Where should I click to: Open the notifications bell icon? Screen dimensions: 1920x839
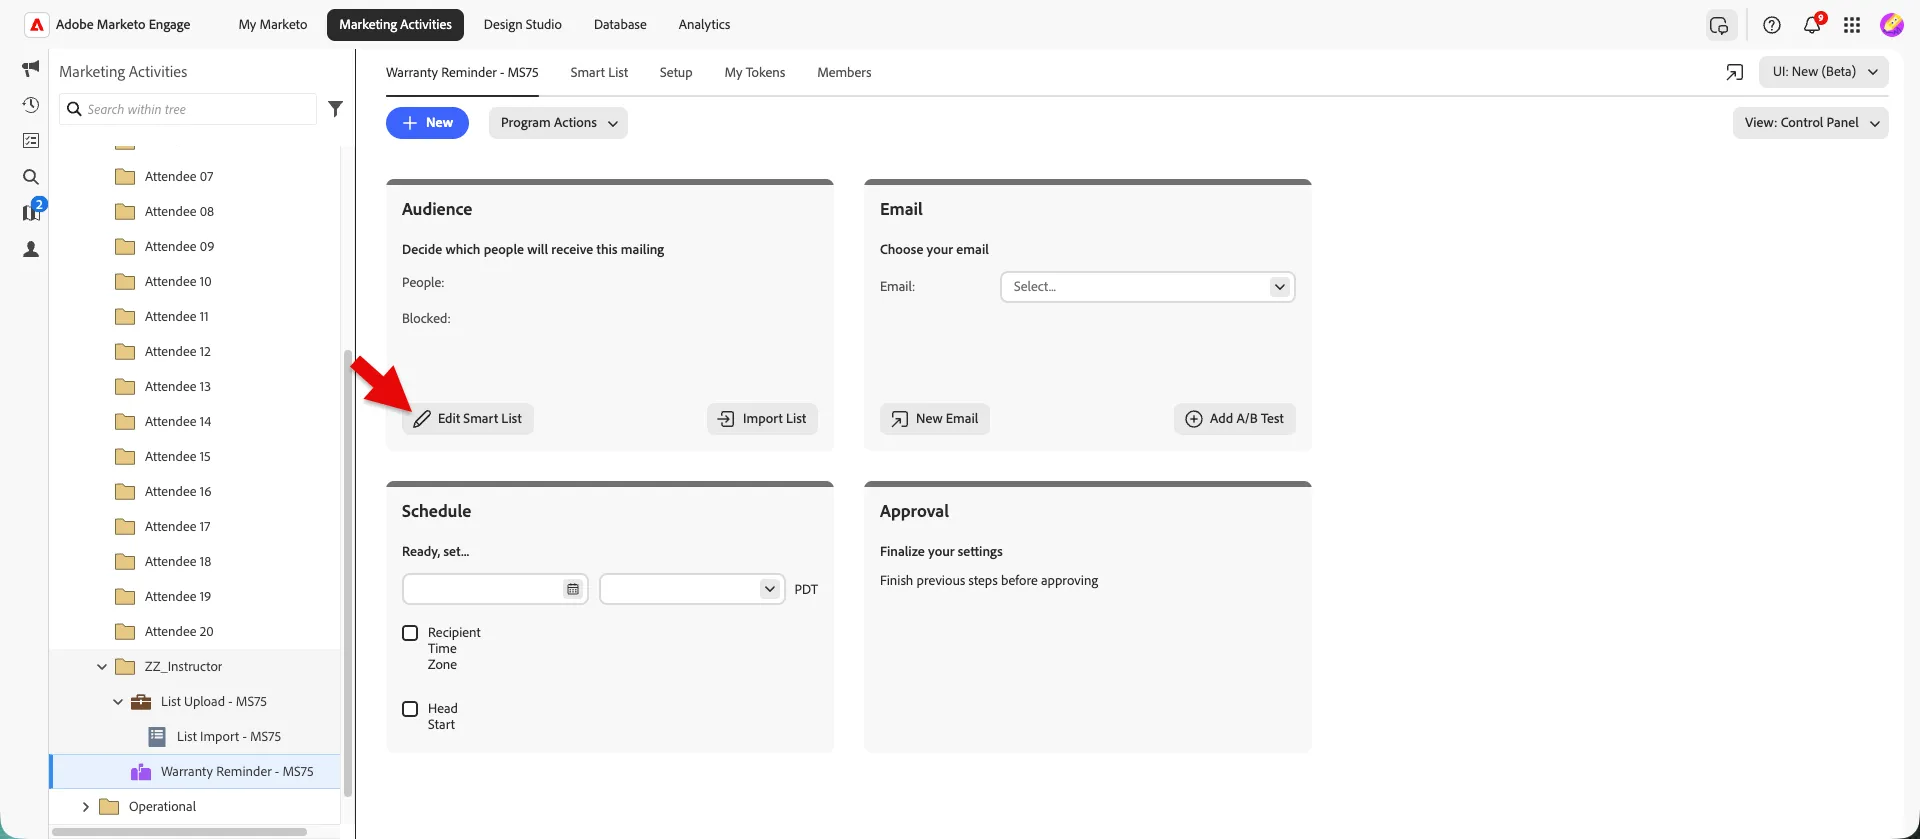(1812, 25)
